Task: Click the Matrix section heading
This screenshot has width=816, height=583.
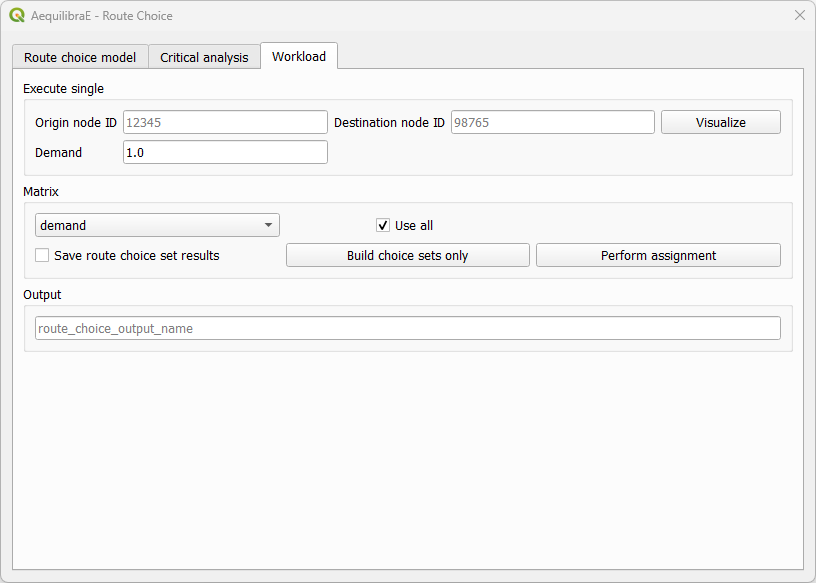Action: coord(41,191)
